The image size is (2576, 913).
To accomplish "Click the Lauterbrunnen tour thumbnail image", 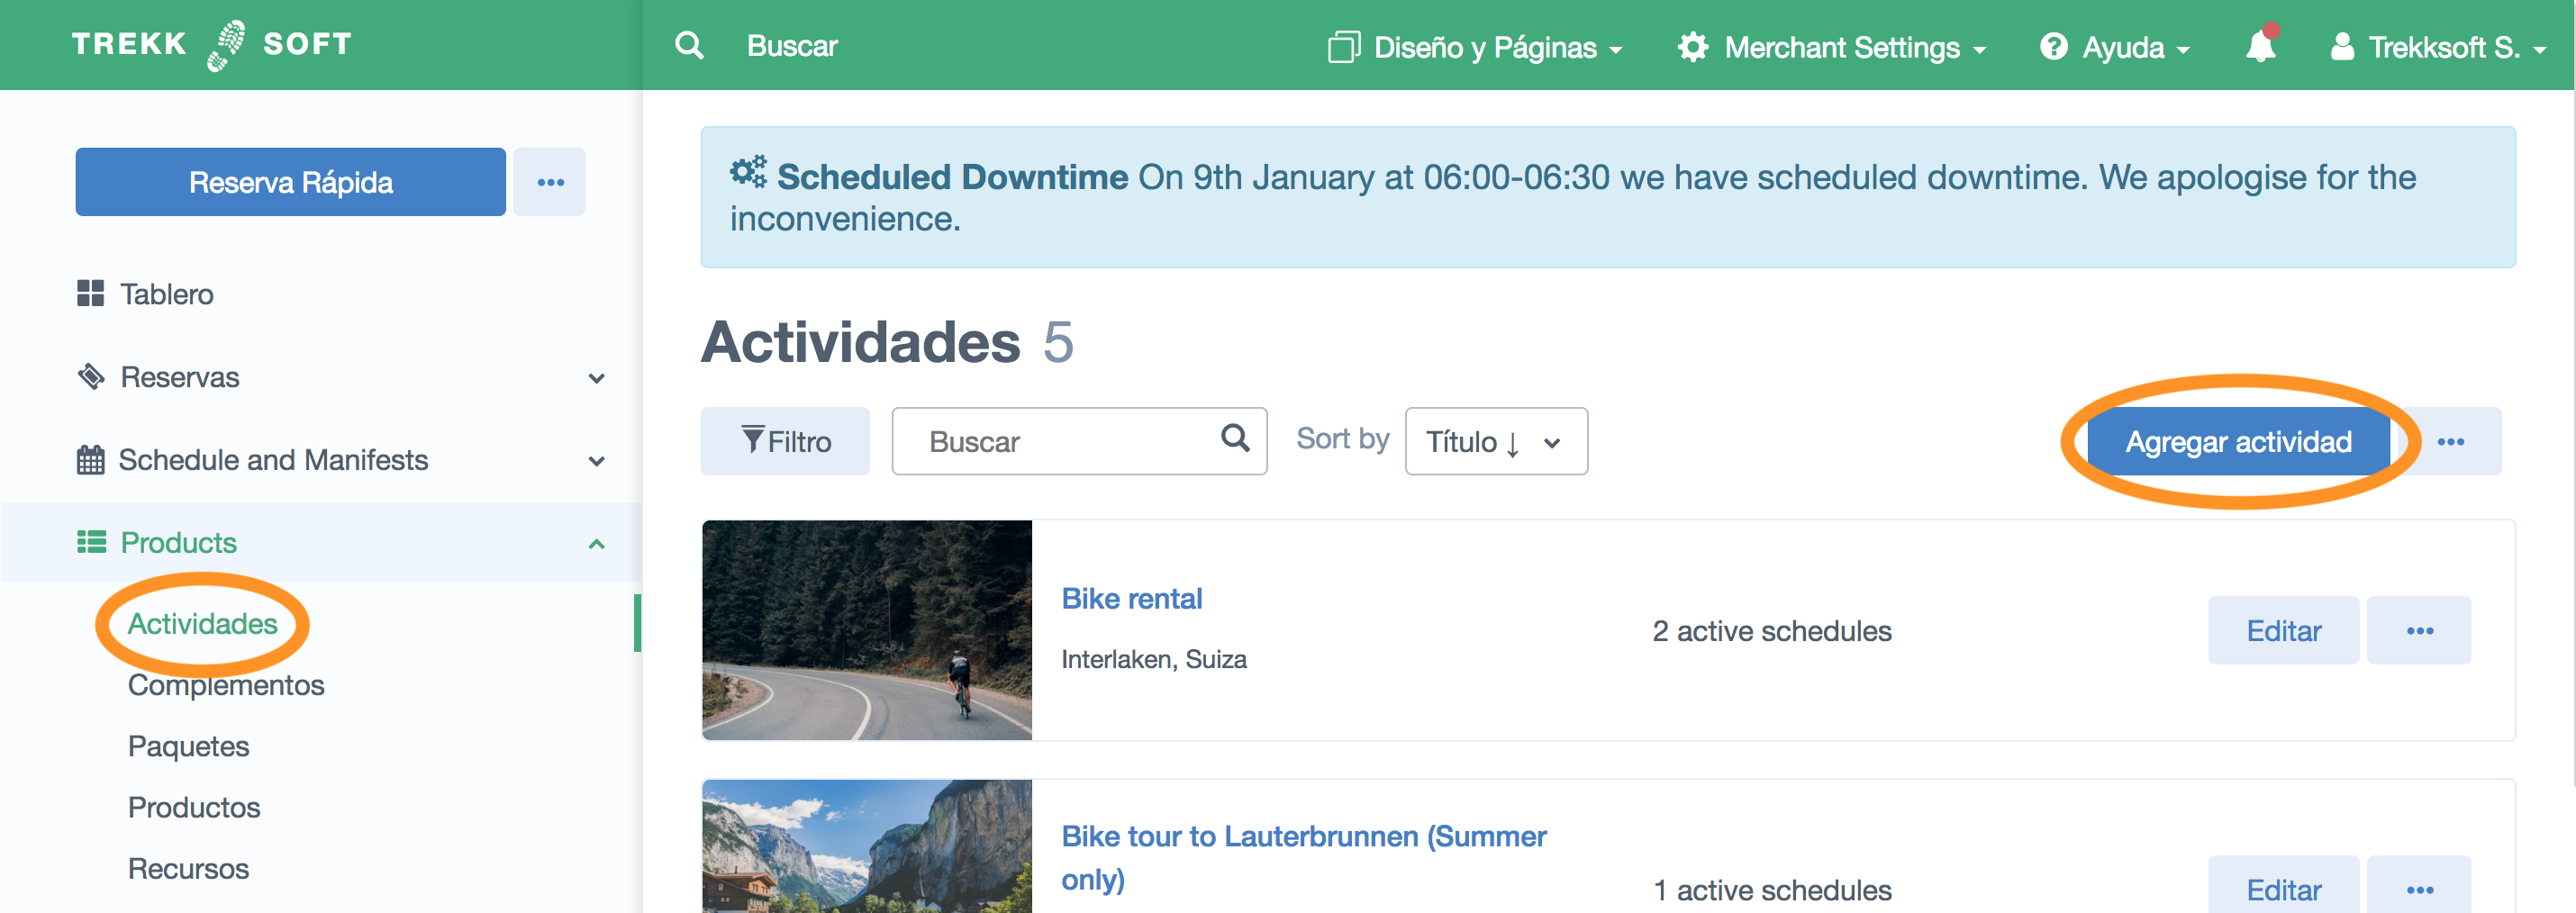I will click(867, 846).
